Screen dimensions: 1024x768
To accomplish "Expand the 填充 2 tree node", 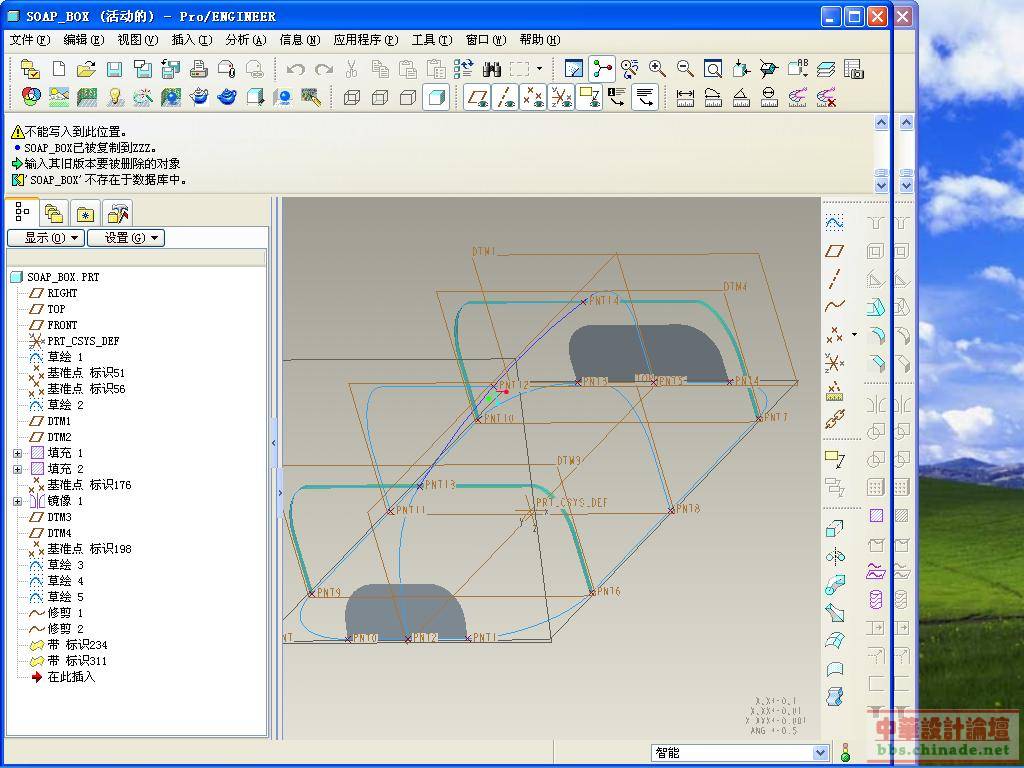I will click(x=18, y=469).
